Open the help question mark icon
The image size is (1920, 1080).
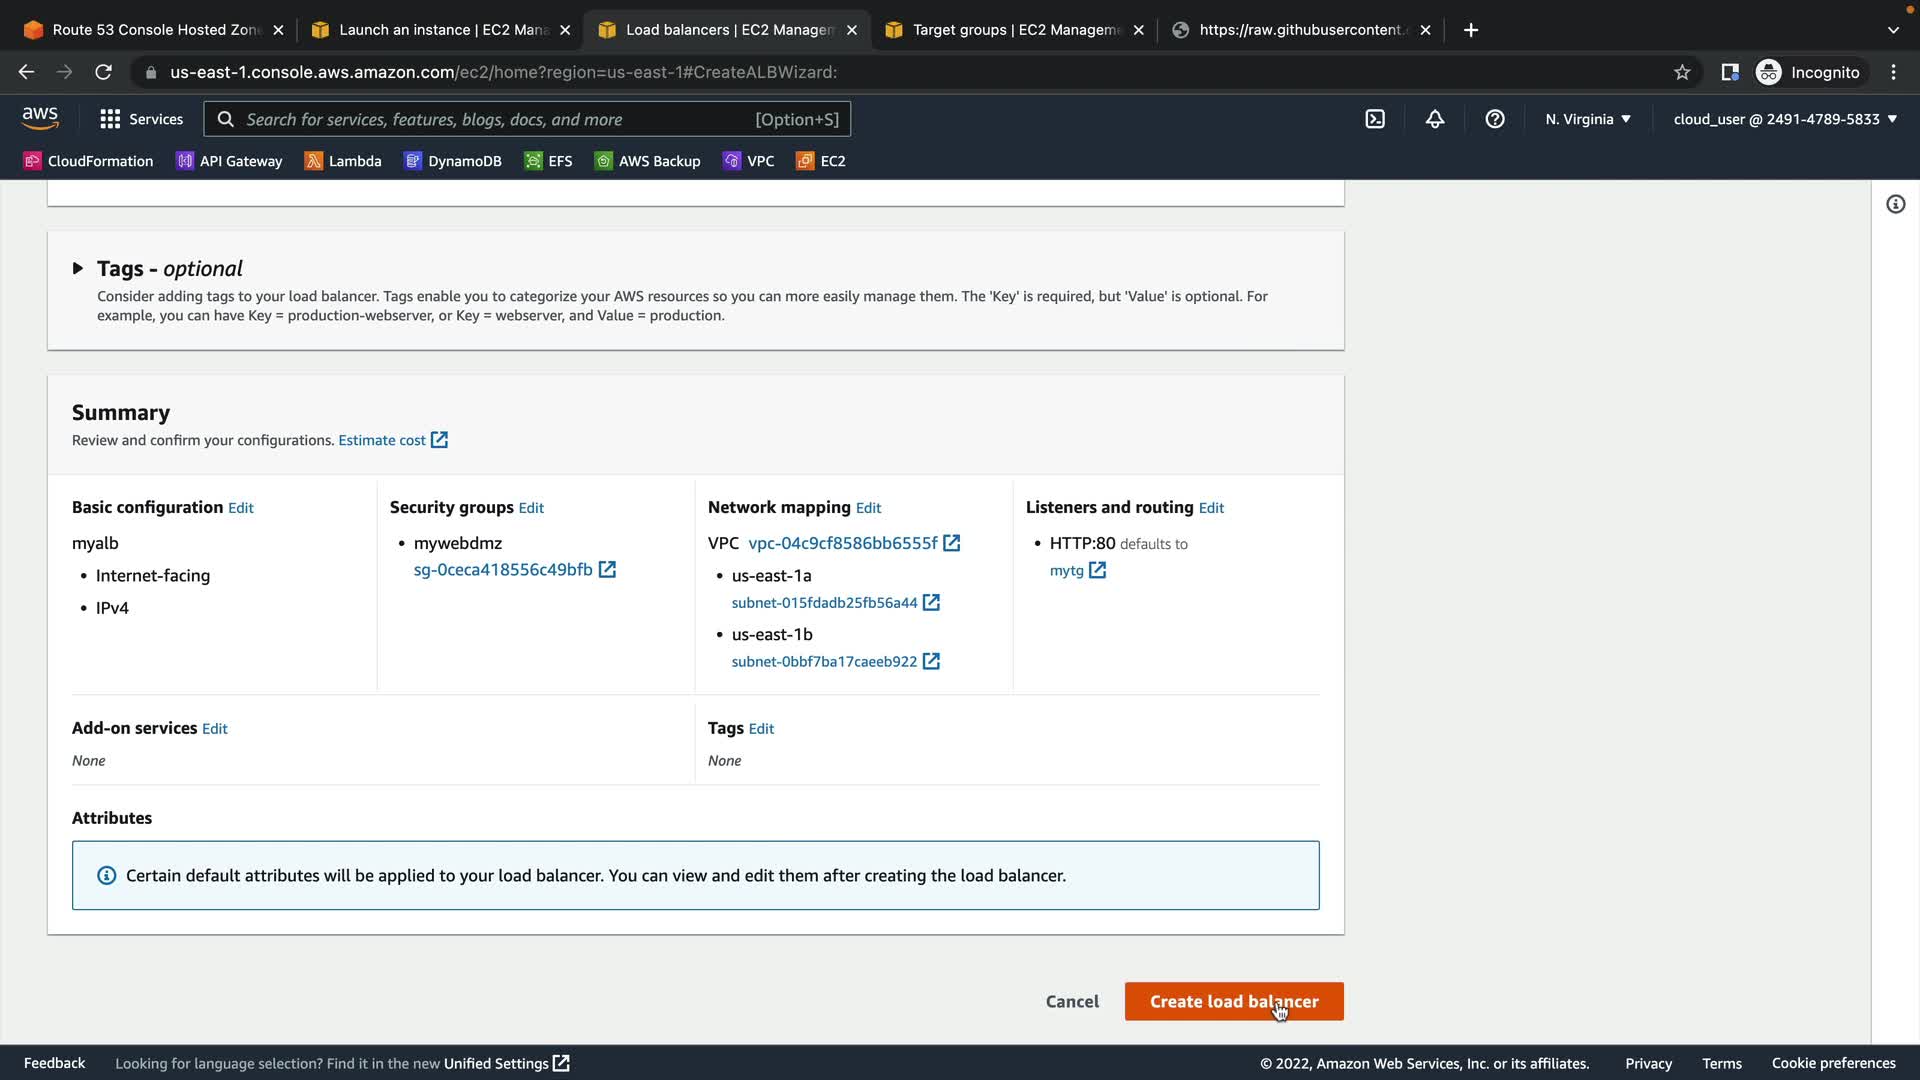(1495, 119)
